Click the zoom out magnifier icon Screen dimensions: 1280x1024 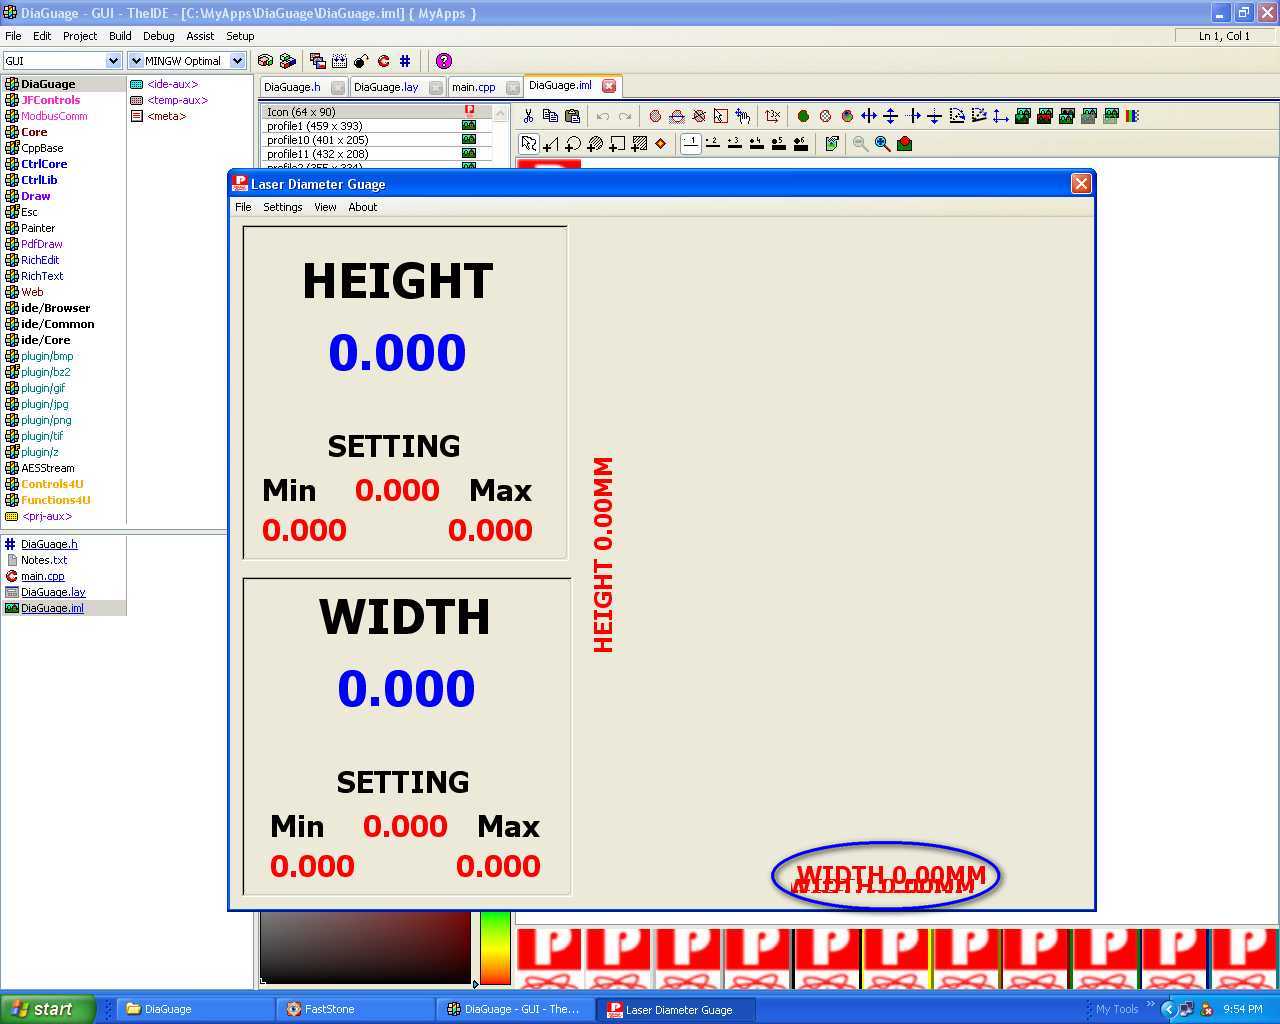coord(860,144)
